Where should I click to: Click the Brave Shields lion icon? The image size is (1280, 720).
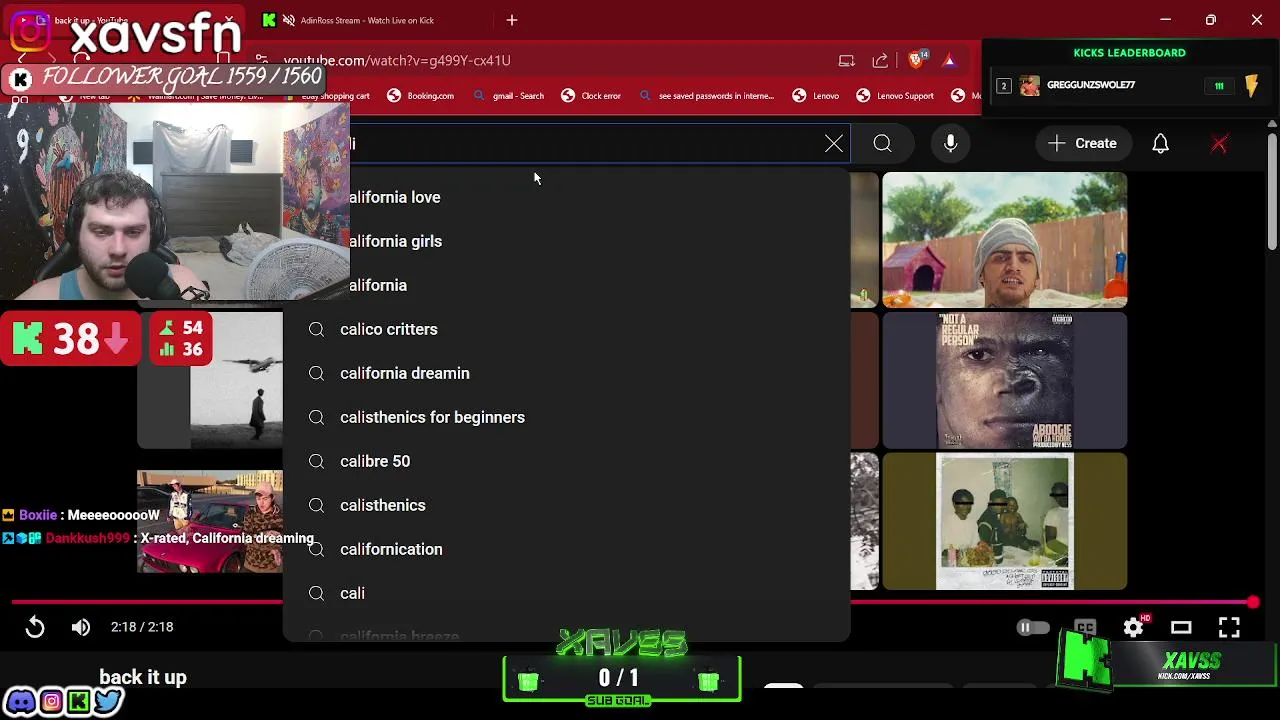[x=916, y=60]
